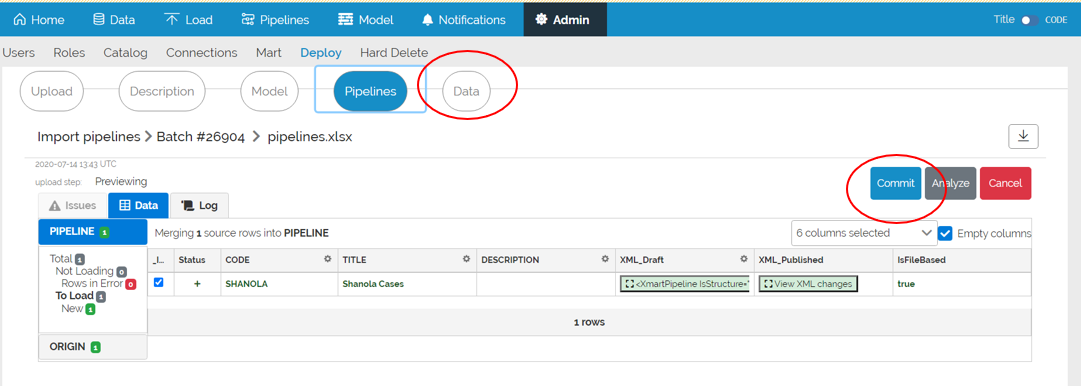This screenshot has height=386, width=1081.
Task: Switch to the Data preview tab
Action: [x=139, y=205]
